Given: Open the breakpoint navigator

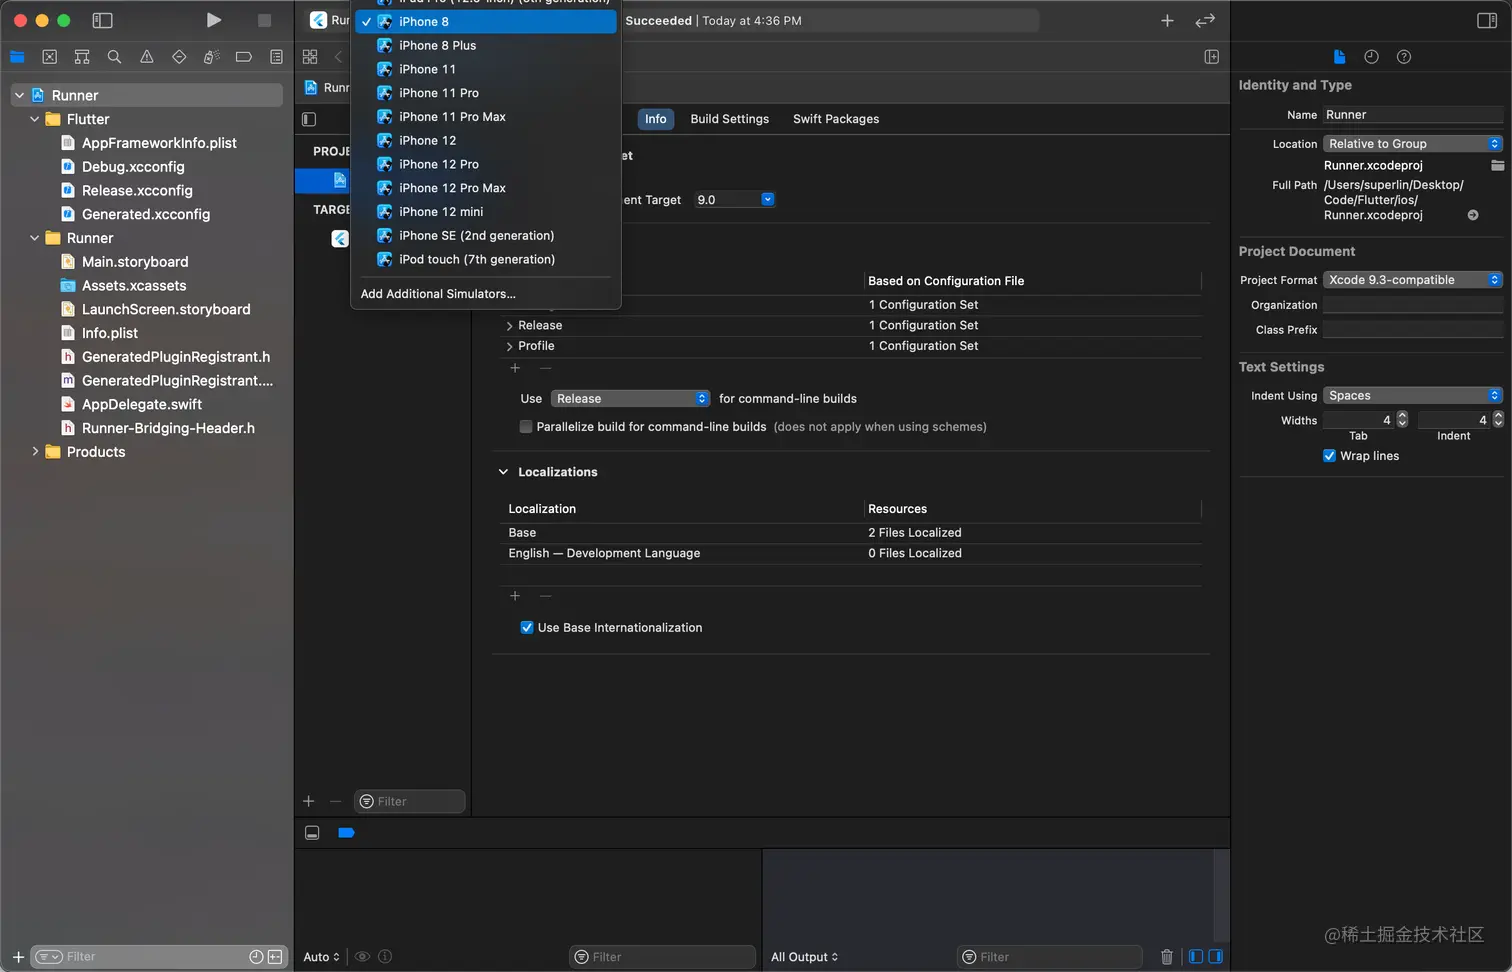Looking at the screenshot, I should tap(243, 57).
